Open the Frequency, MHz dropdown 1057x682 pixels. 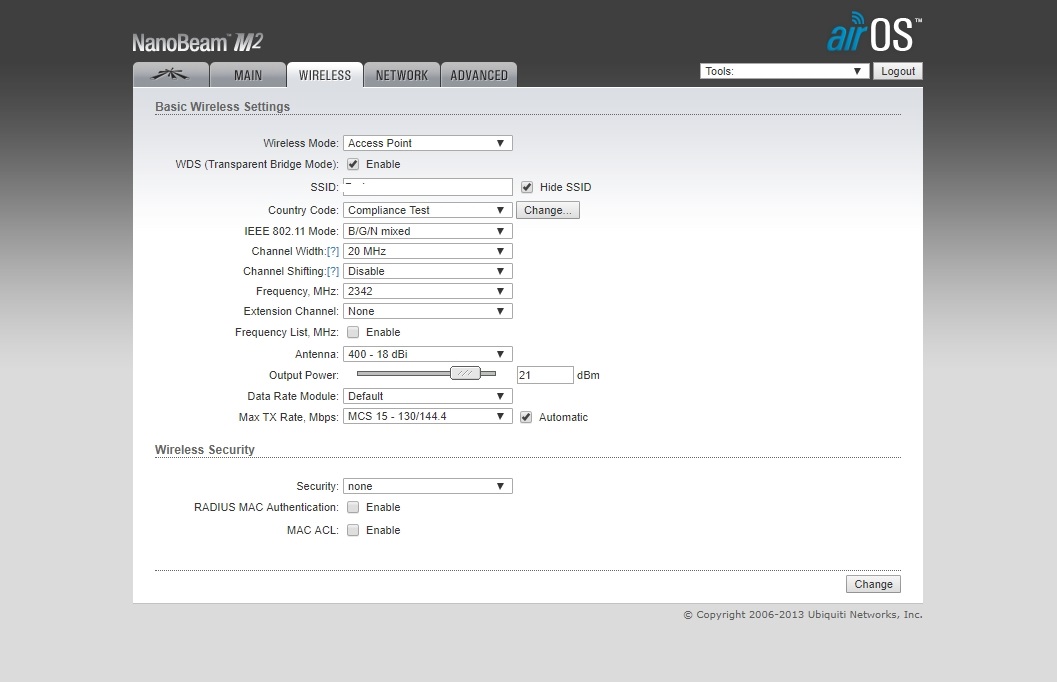[427, 291]
